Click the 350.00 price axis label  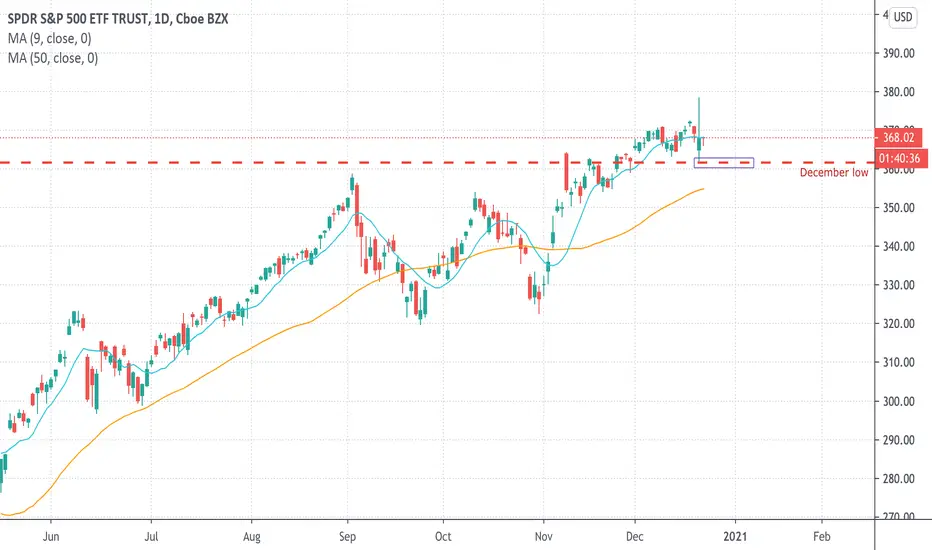[898, 208]
